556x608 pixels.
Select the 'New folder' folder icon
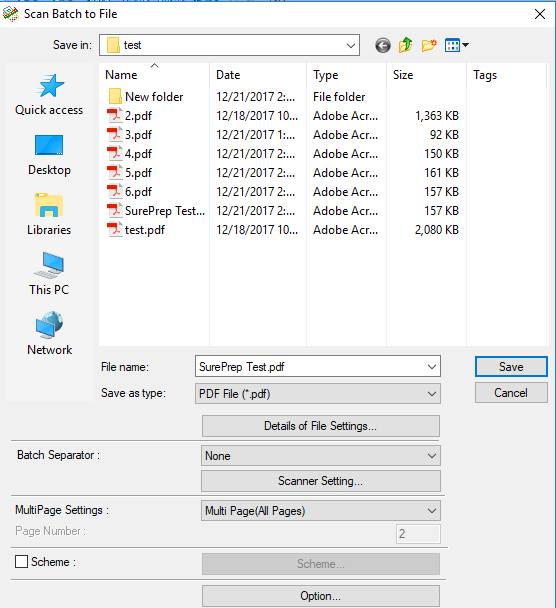tap(115, 97)
